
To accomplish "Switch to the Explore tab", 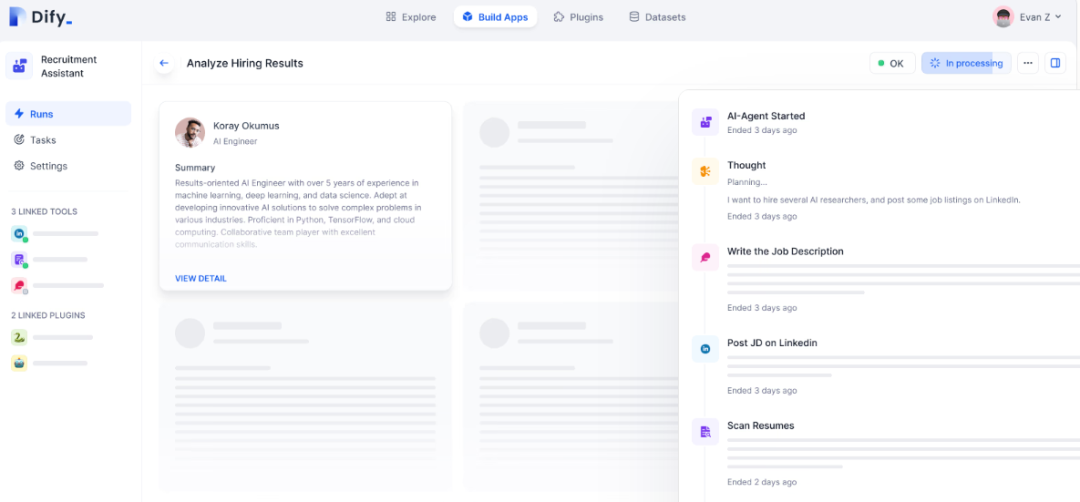I will (410, 17).
